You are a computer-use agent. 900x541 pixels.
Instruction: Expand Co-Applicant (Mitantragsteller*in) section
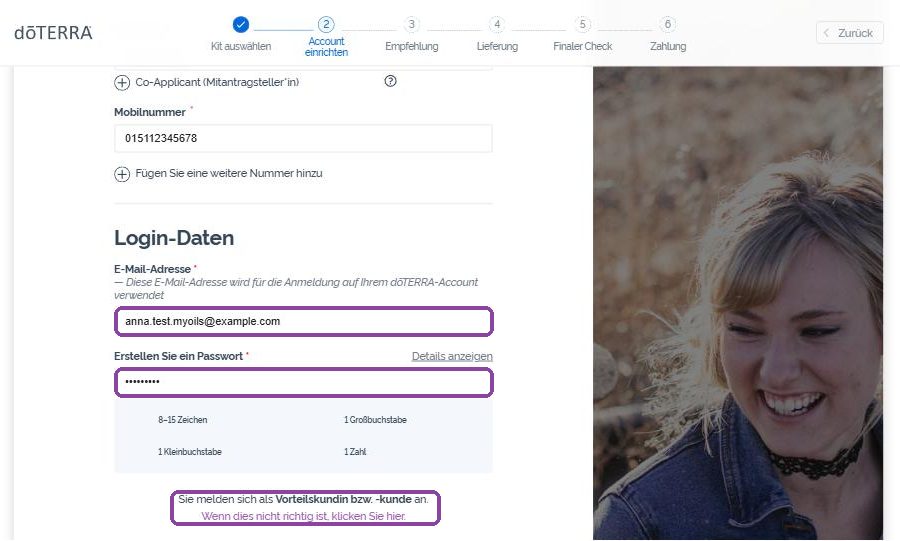pos(217,82)
